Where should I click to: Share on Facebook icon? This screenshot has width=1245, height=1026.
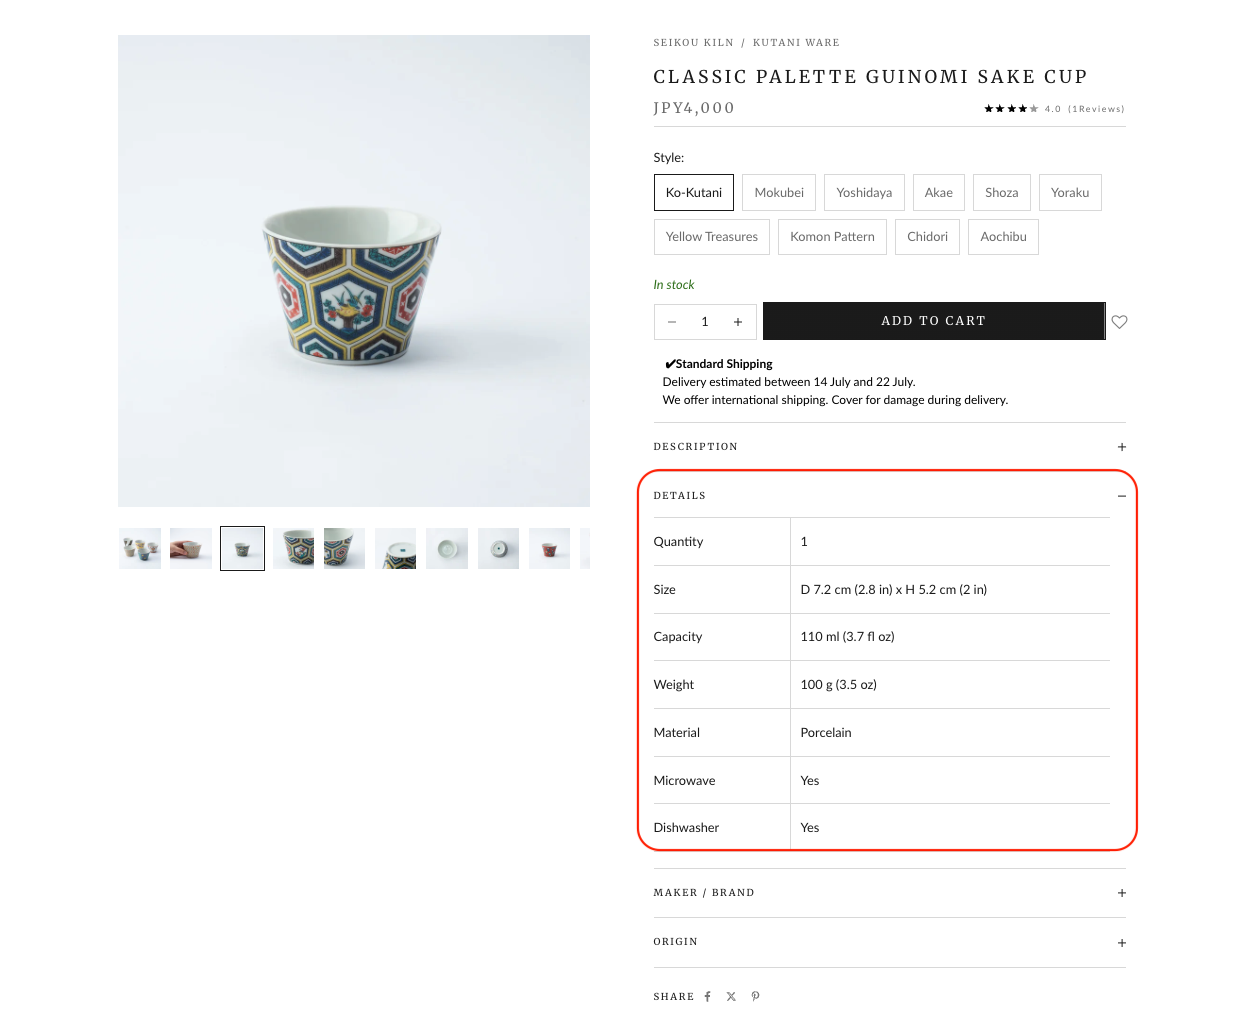point(707,997)
